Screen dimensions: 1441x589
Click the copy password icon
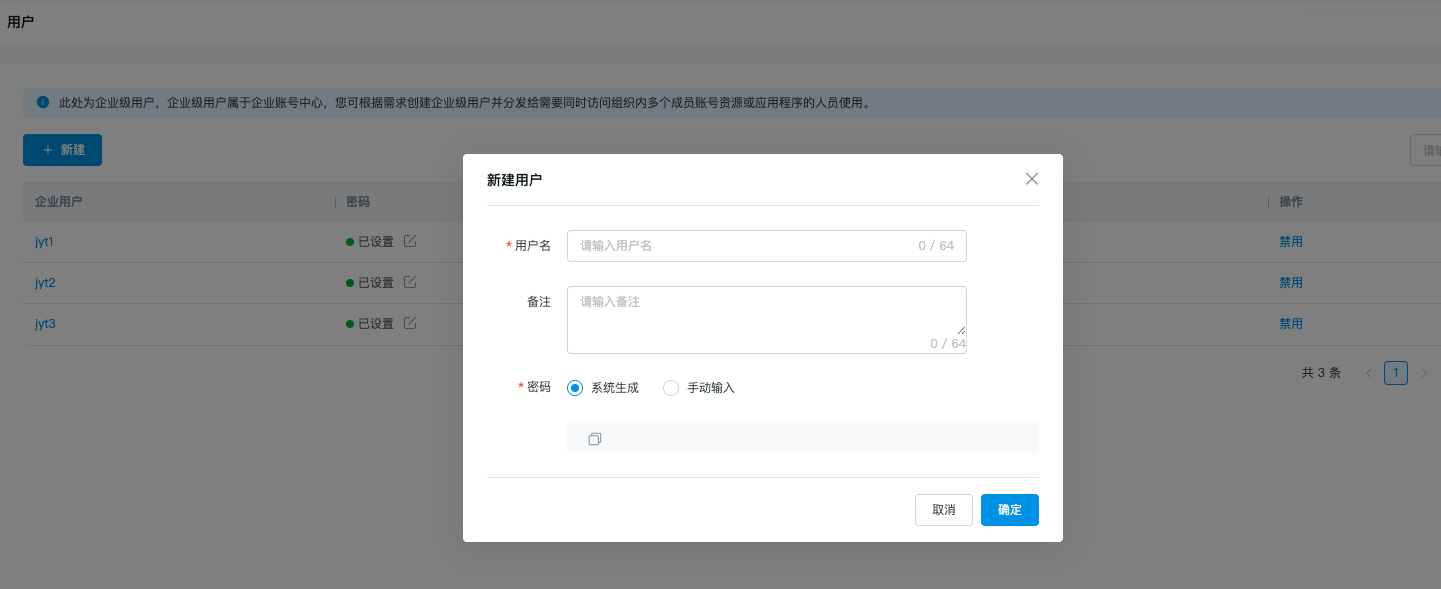[x=595, y=439]
